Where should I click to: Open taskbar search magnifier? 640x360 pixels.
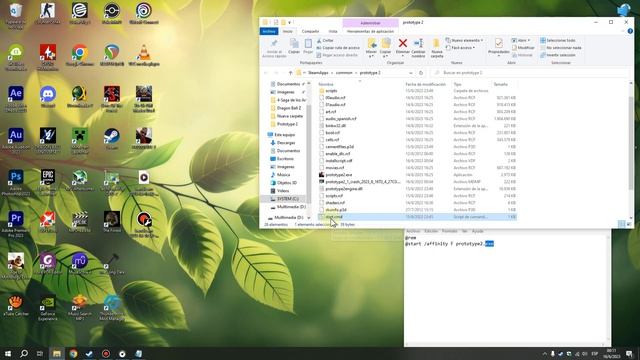pos(24,353)
